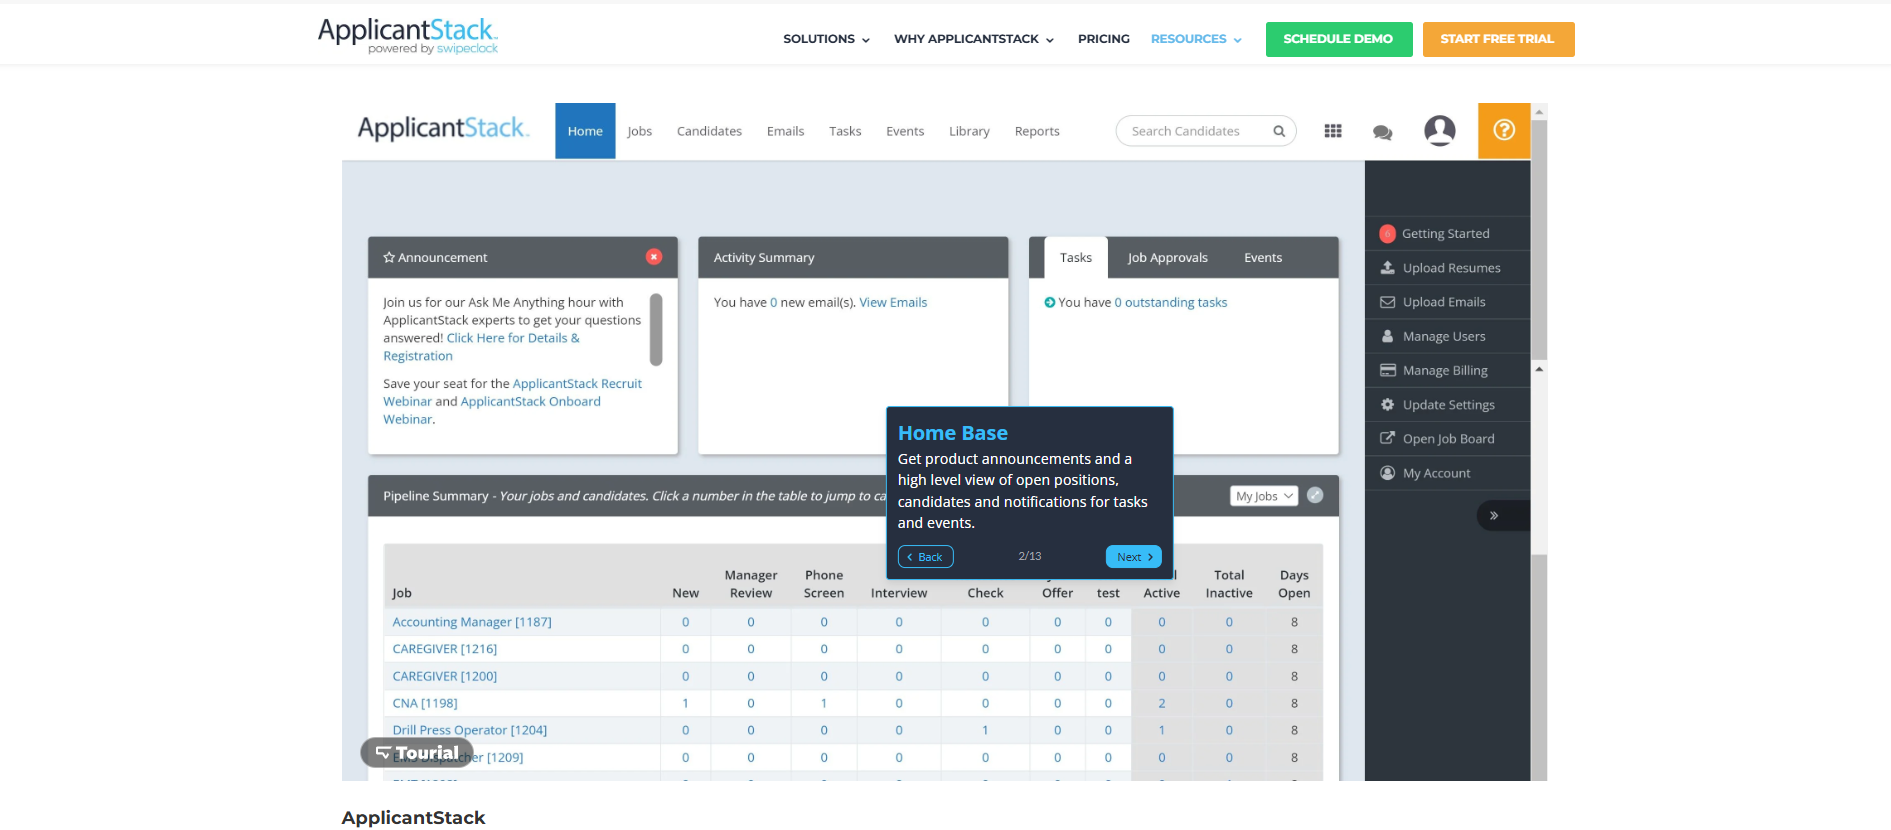Click the apps grid icon
Image resolution: width=1891 pixels, height=830 pixels.
[x=1333, y=131]
